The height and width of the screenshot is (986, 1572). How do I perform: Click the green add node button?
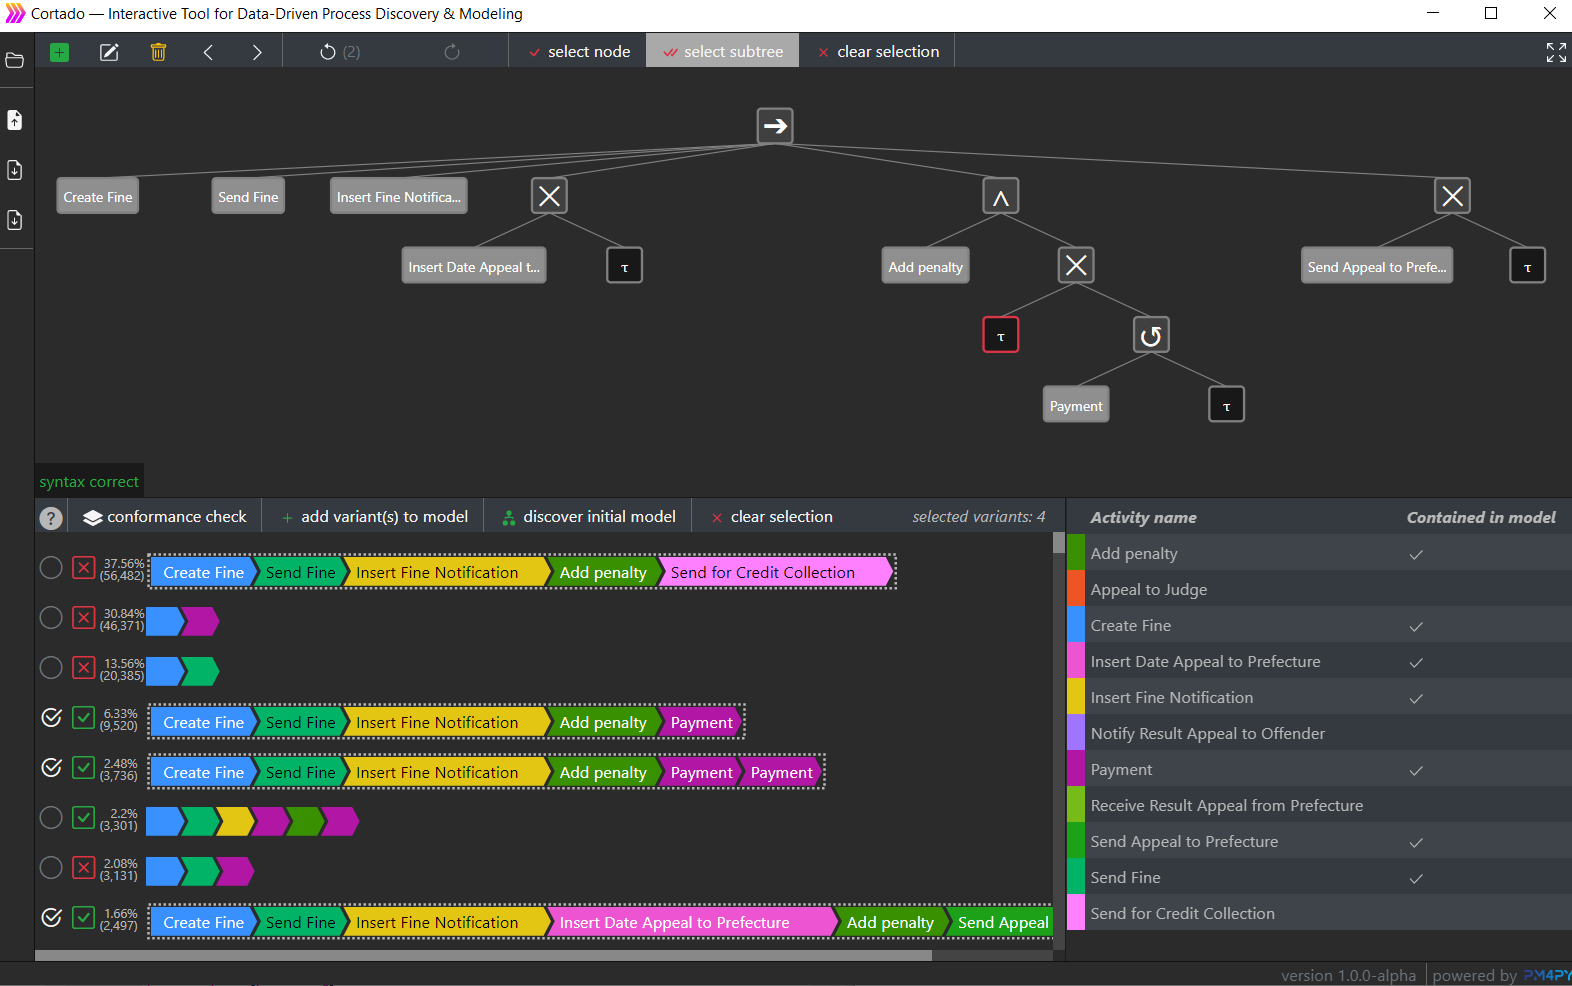[59, 52]
